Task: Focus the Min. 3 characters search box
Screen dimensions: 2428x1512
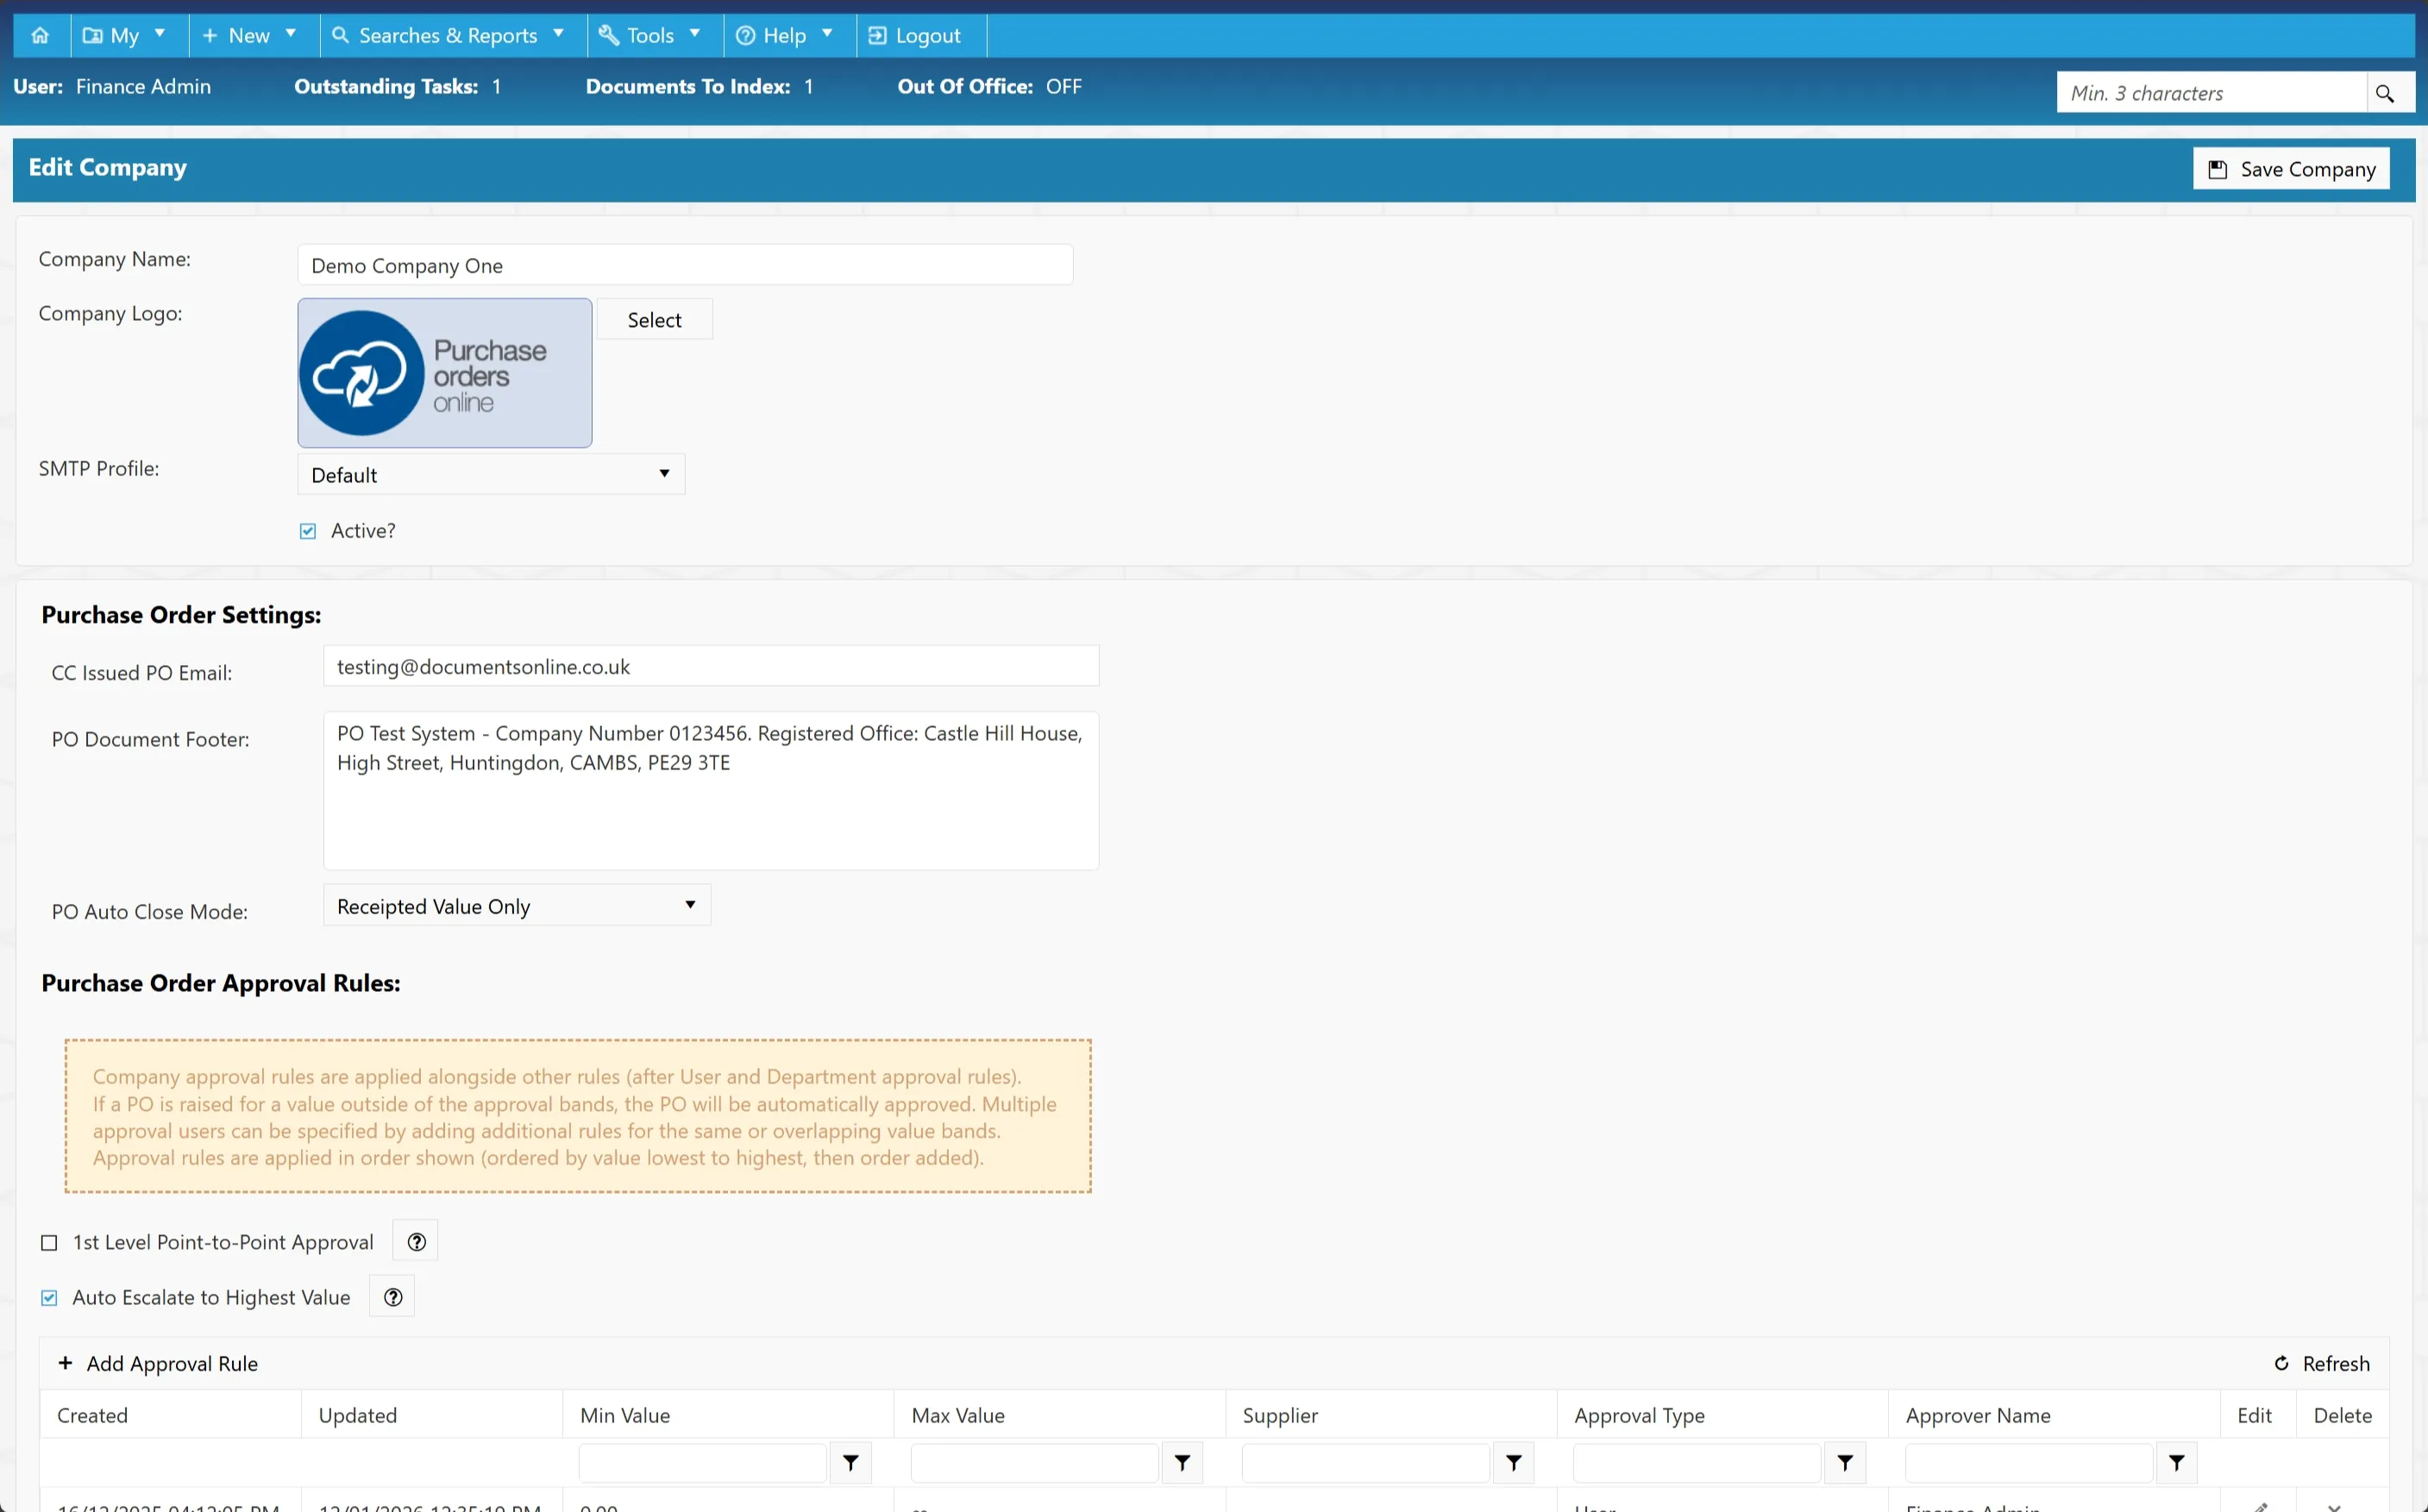Action: 2212,93
